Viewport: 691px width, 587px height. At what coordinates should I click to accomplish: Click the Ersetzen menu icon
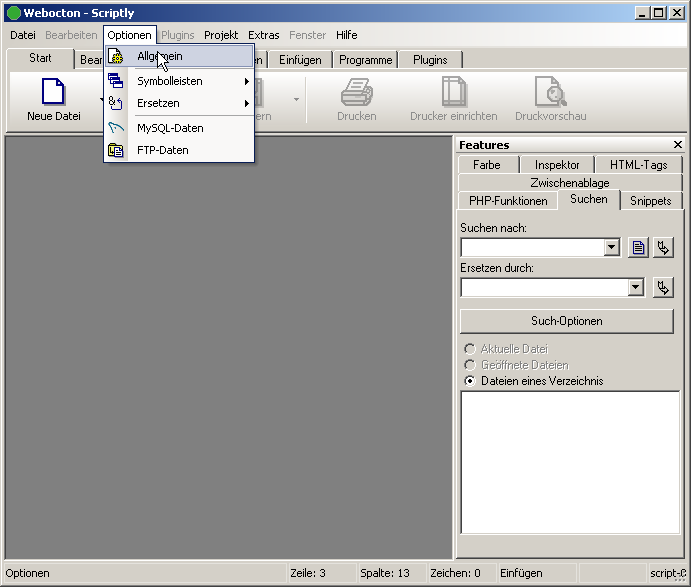coord(115,103)
